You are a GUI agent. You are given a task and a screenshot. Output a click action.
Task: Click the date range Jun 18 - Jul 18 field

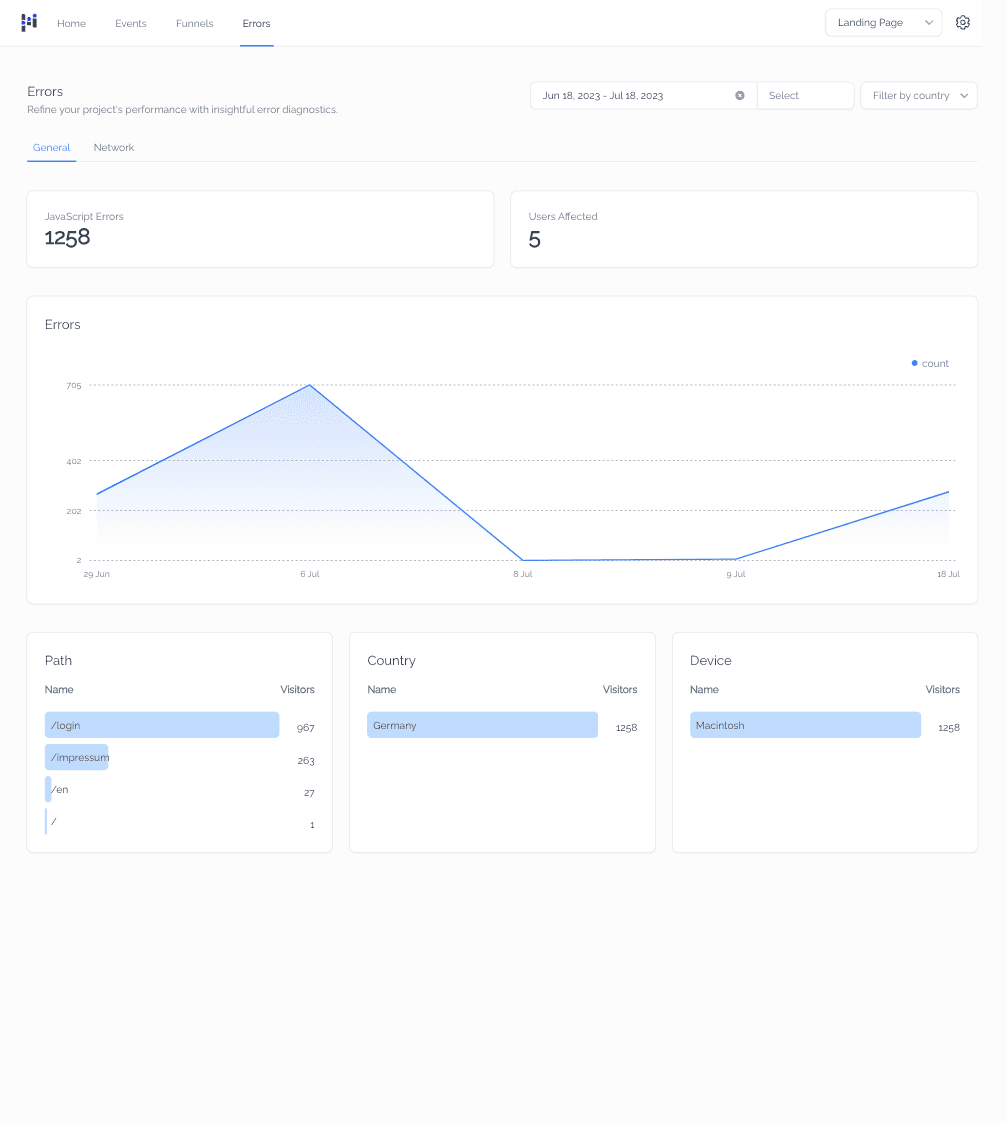(x=643, y=96)
